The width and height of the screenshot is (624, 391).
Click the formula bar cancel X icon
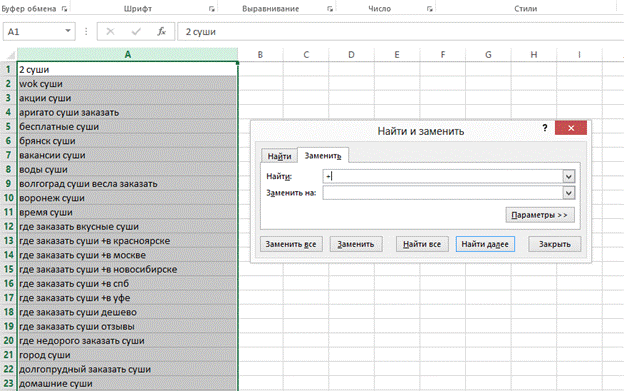point(110,31)
